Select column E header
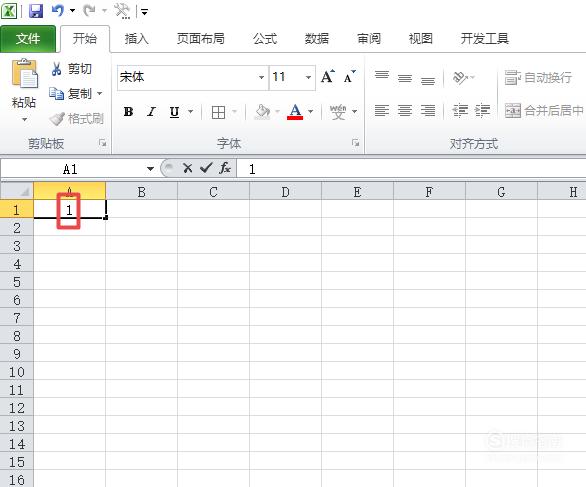This screenshot has width=586, height=487. click(357, 192)
